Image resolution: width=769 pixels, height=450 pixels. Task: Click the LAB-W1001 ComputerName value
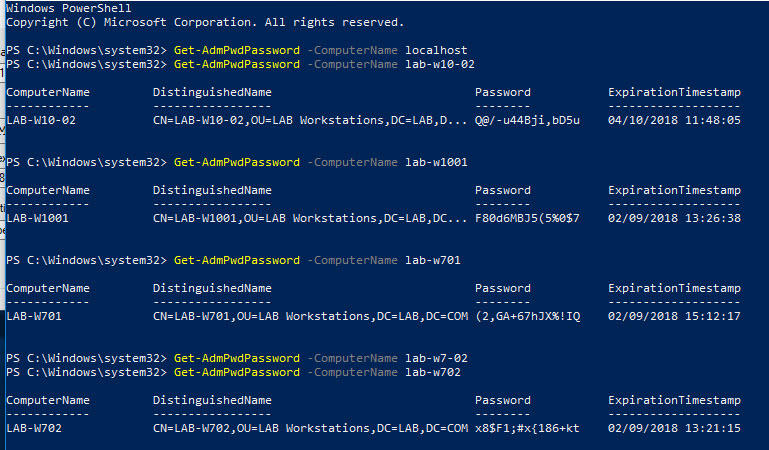37,218
